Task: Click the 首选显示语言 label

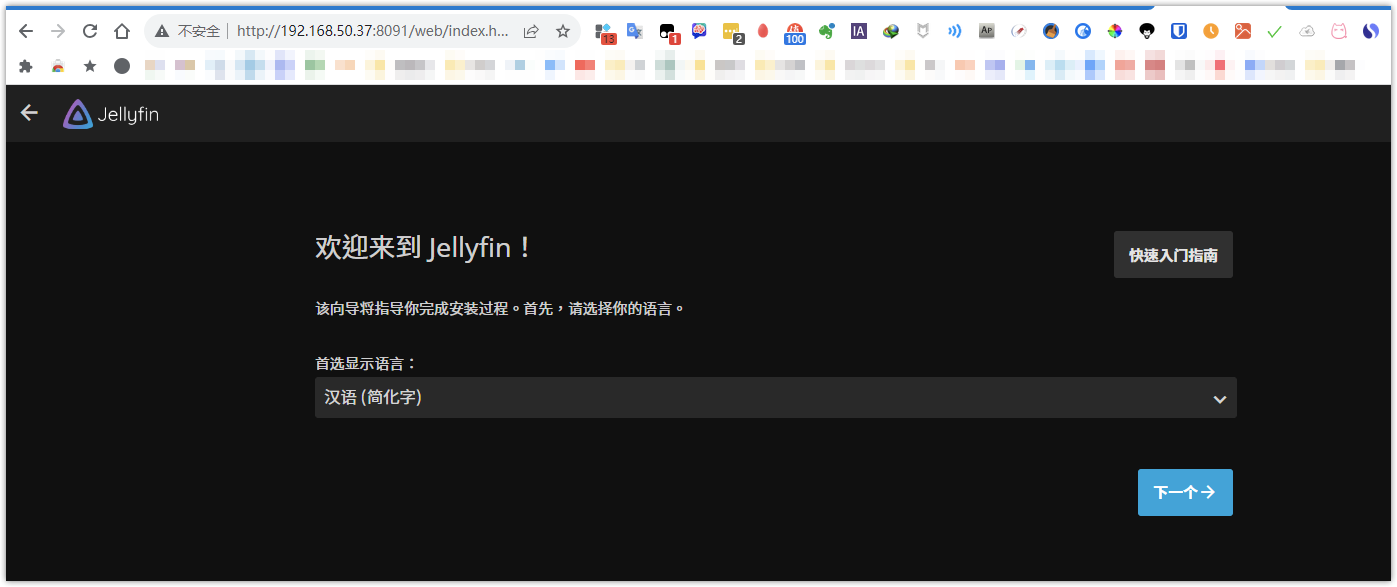Action: tap(366, 363)
